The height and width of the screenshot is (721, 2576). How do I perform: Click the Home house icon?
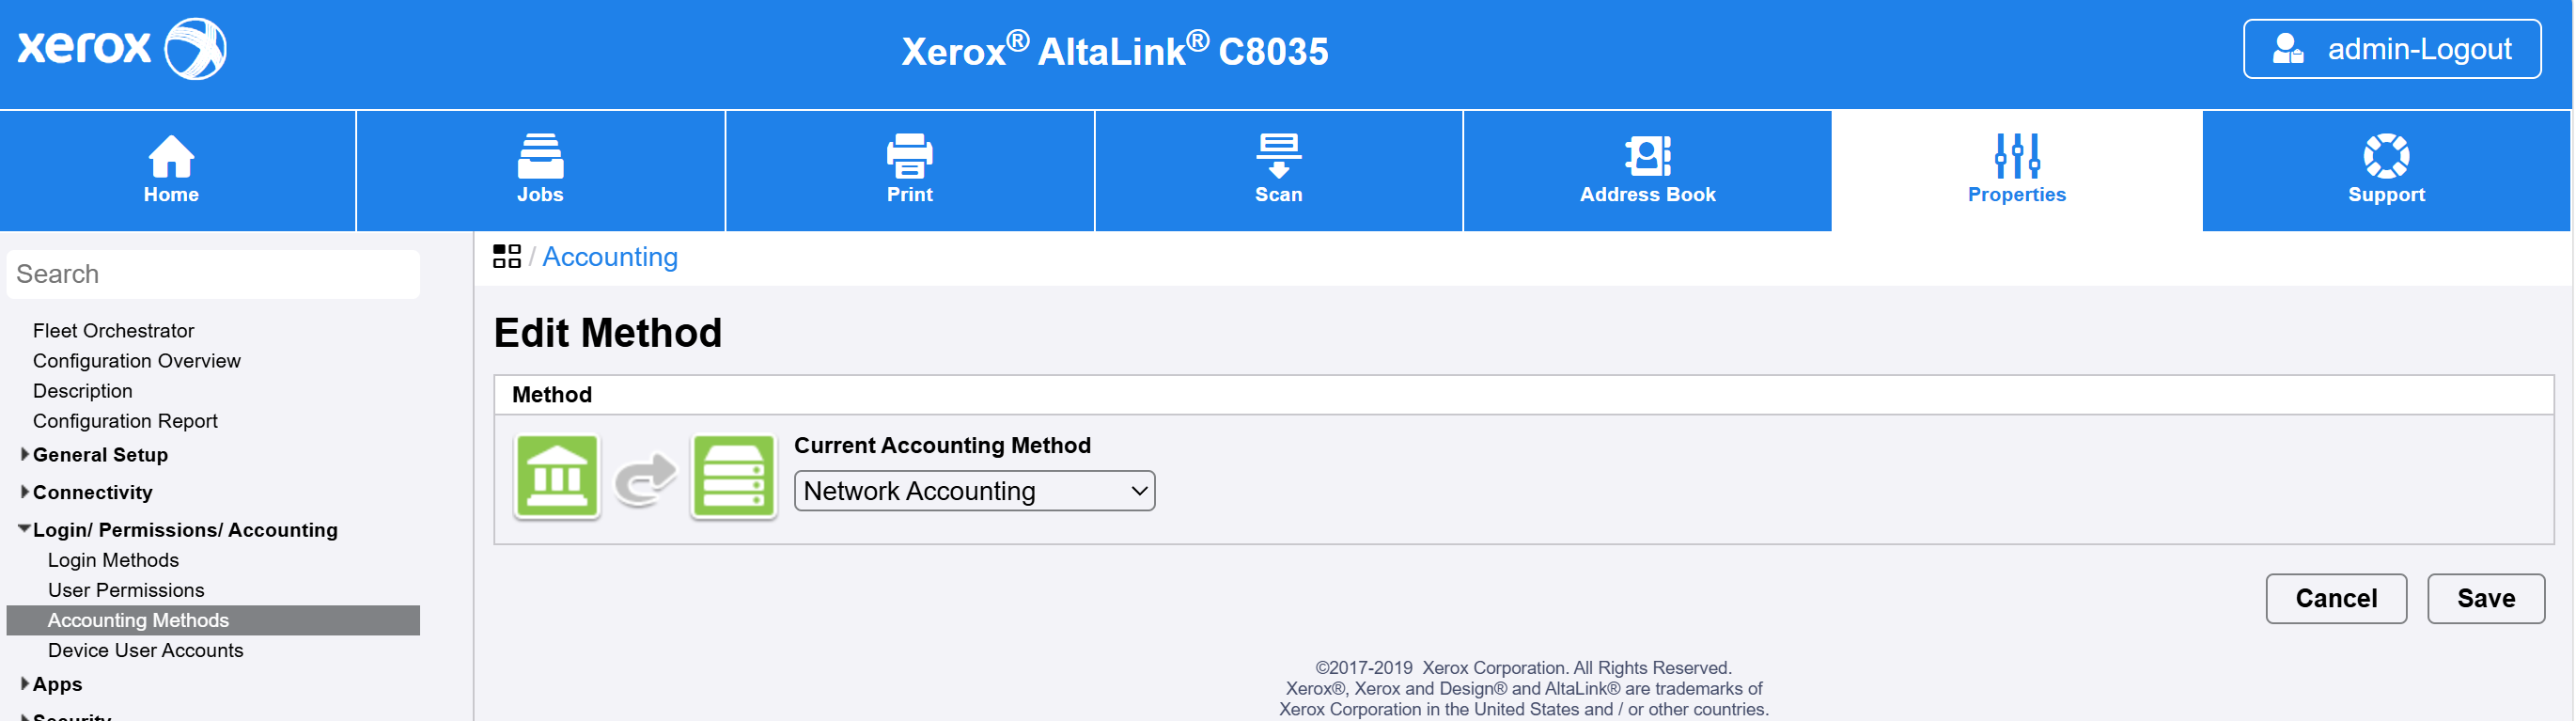click(x=171, y=156)
